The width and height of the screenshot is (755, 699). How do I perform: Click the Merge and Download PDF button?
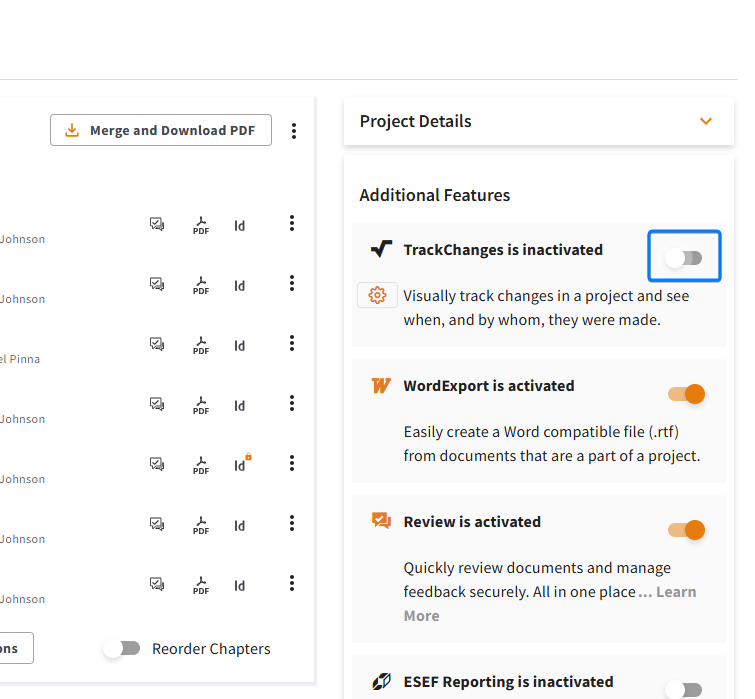[x=161, y=130]
